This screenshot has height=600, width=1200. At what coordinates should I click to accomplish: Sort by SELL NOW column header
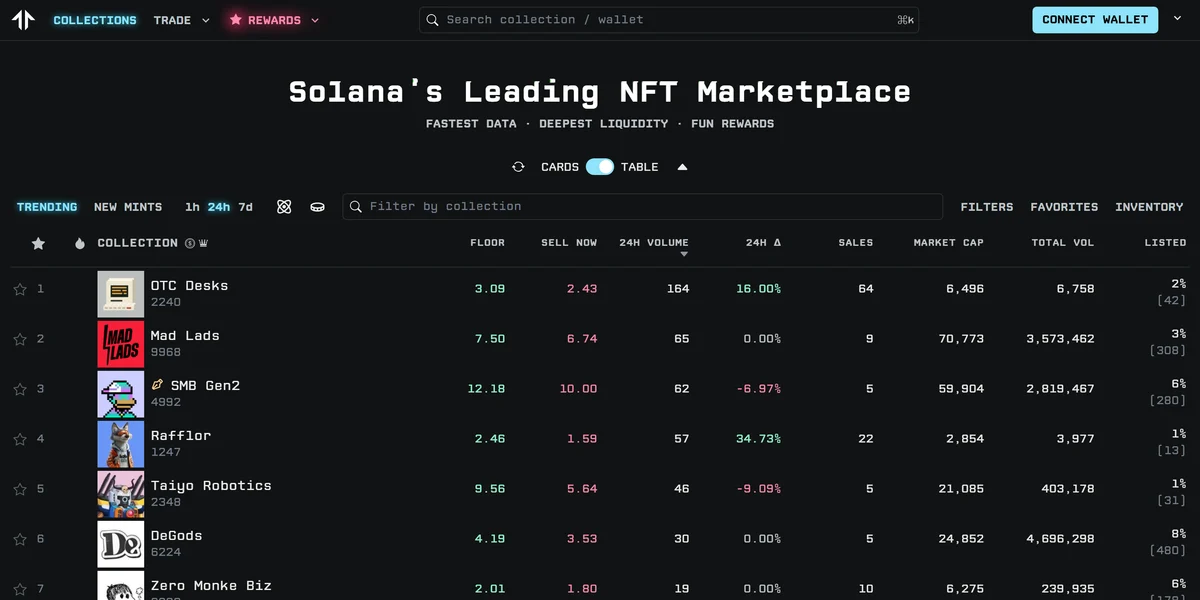(x=569, y=243)
